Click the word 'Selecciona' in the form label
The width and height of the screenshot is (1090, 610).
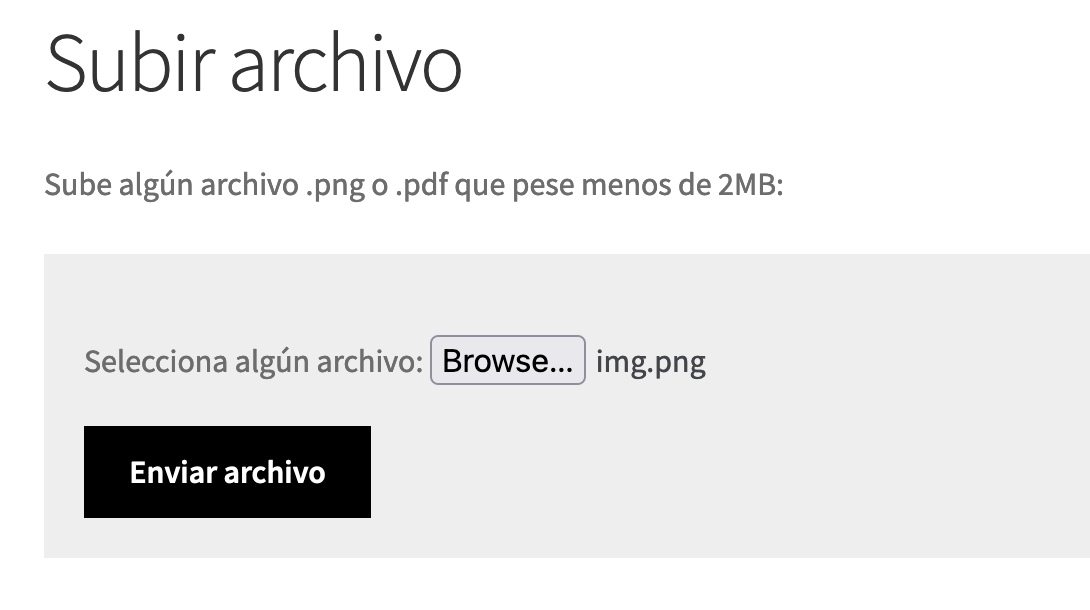(156, 361)
